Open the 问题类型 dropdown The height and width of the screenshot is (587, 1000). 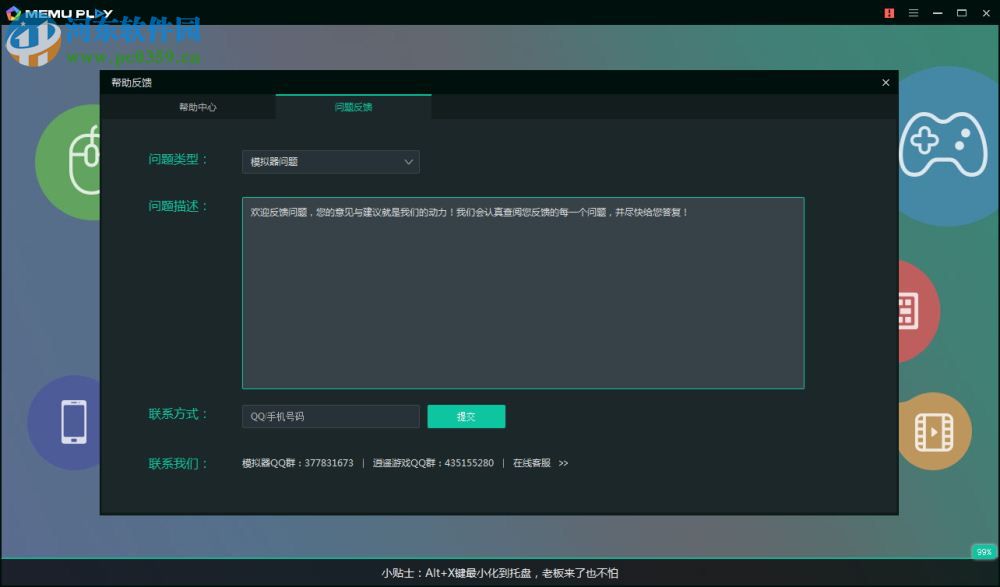408,161
